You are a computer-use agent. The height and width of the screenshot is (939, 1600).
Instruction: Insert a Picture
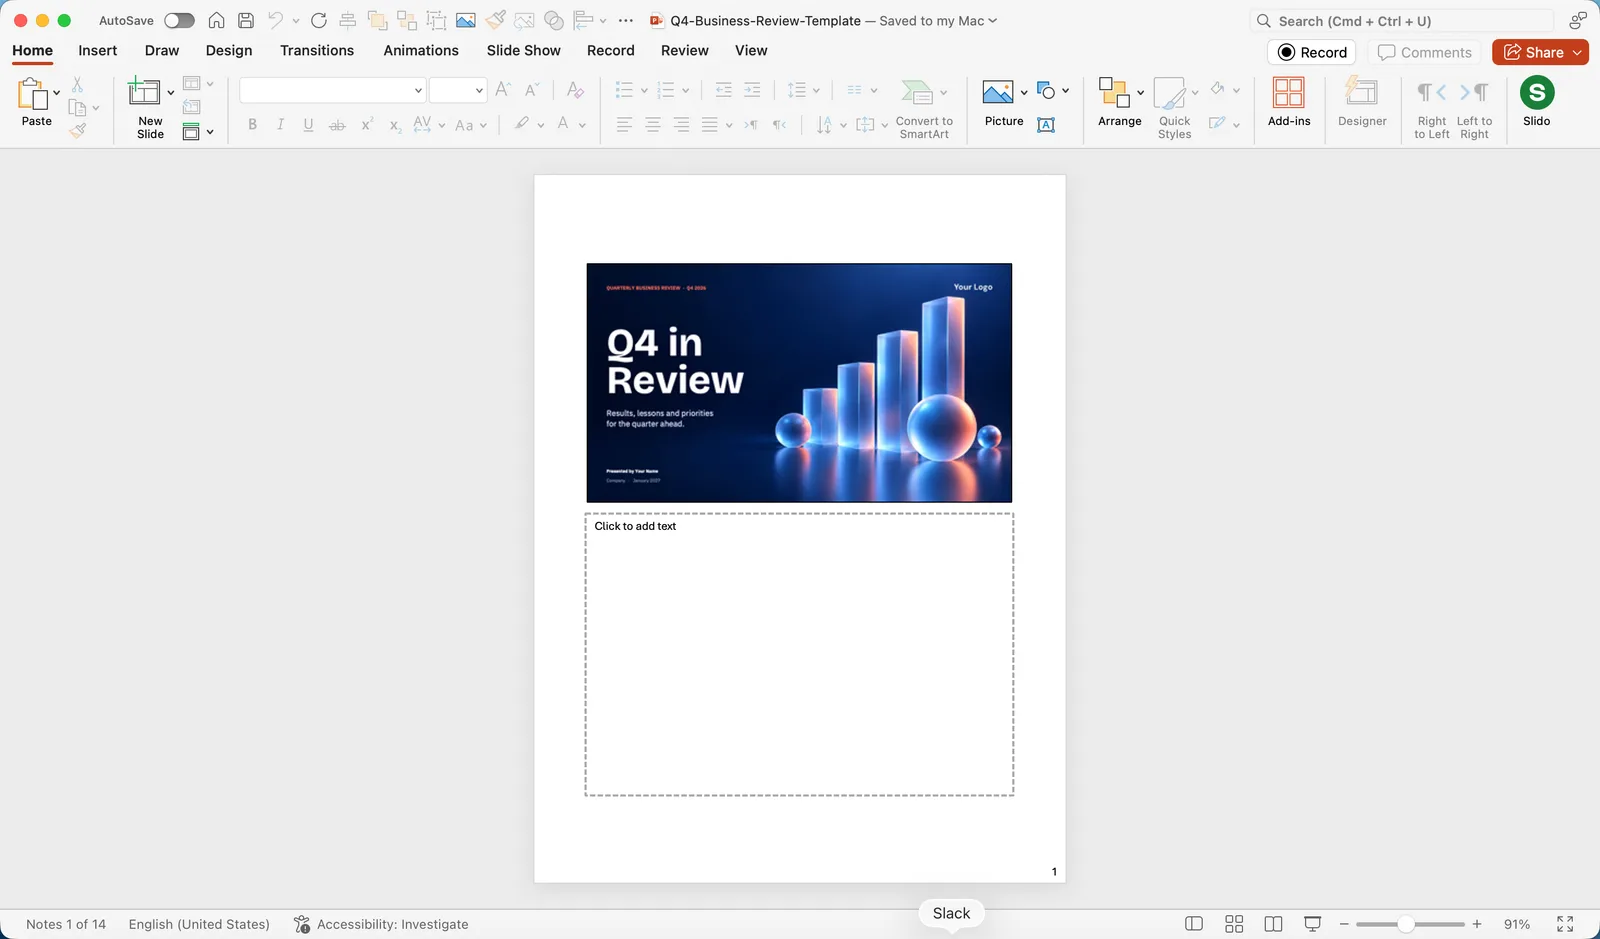(x=1003, y=103)
